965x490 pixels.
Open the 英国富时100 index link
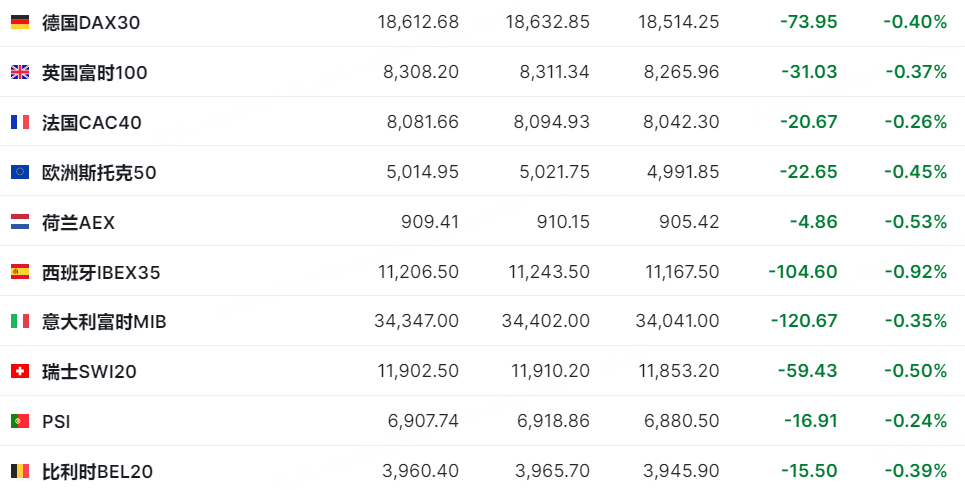(x=95, y=72)
